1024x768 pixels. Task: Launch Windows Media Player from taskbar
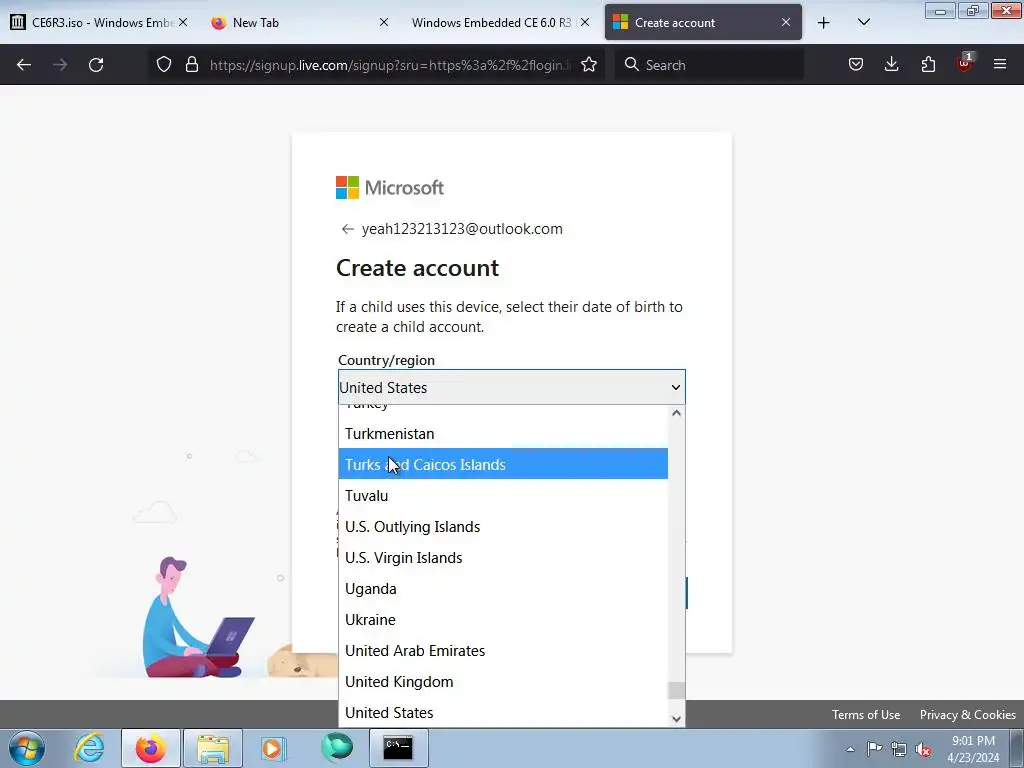coord(274,748)
